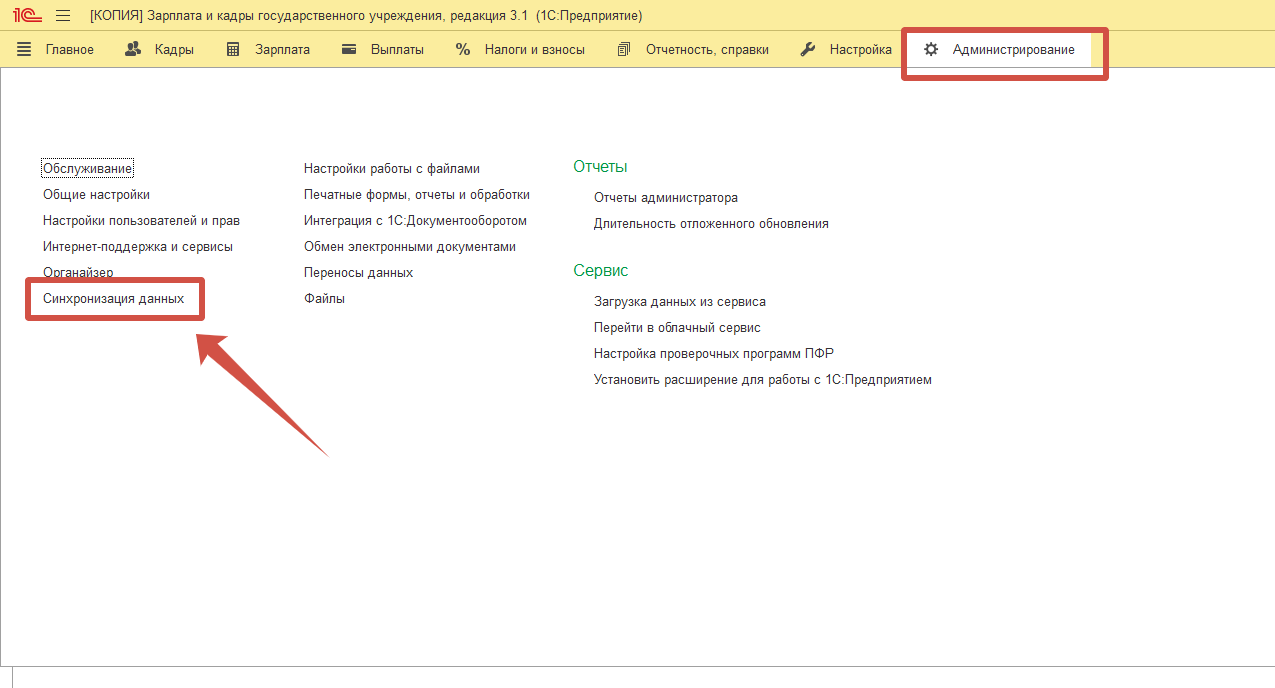Screen dimensions: 1275x688
Task: Open Обмен электронными документами
Action: tap(410, 246)
